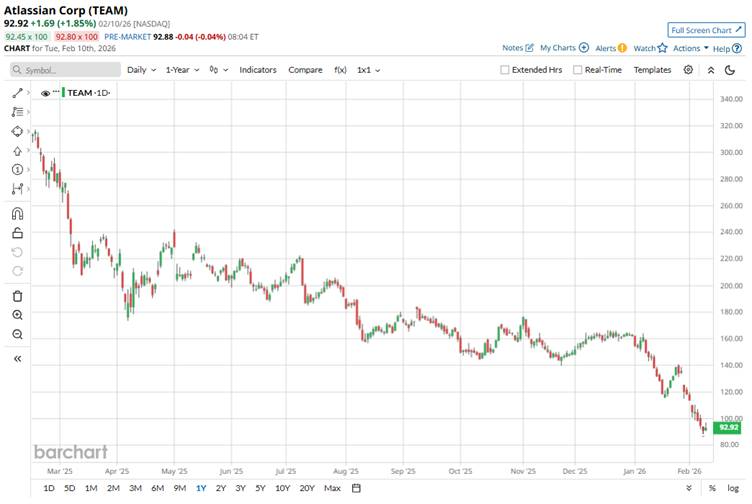Open the Daily interval dropdown

tap(141, 70)
